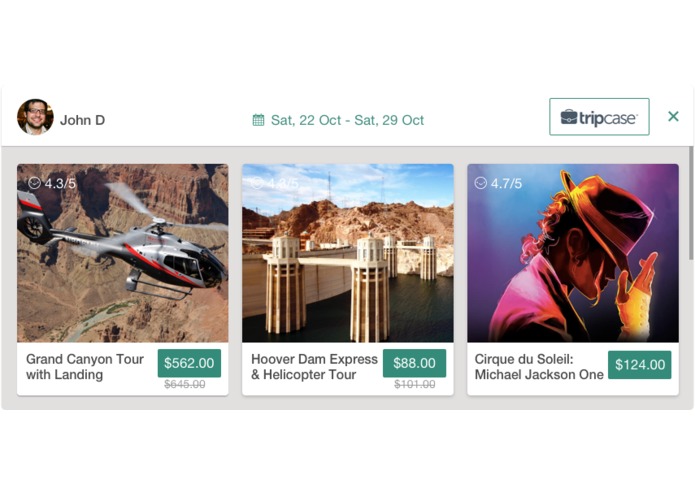Click John D's profile avatar
Image resolution: width=695 pixels, height=494 pixels.
pyautogui.click(x=35, y=117)
